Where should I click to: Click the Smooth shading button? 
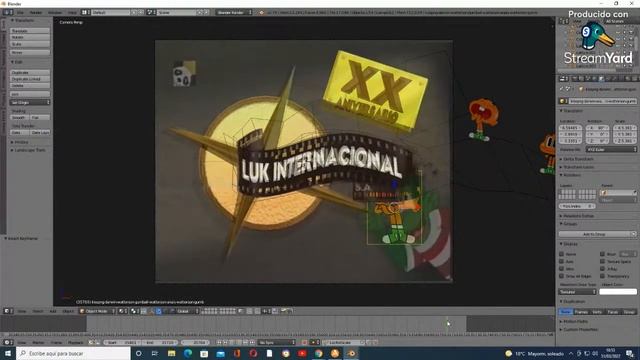coord(19,118)
